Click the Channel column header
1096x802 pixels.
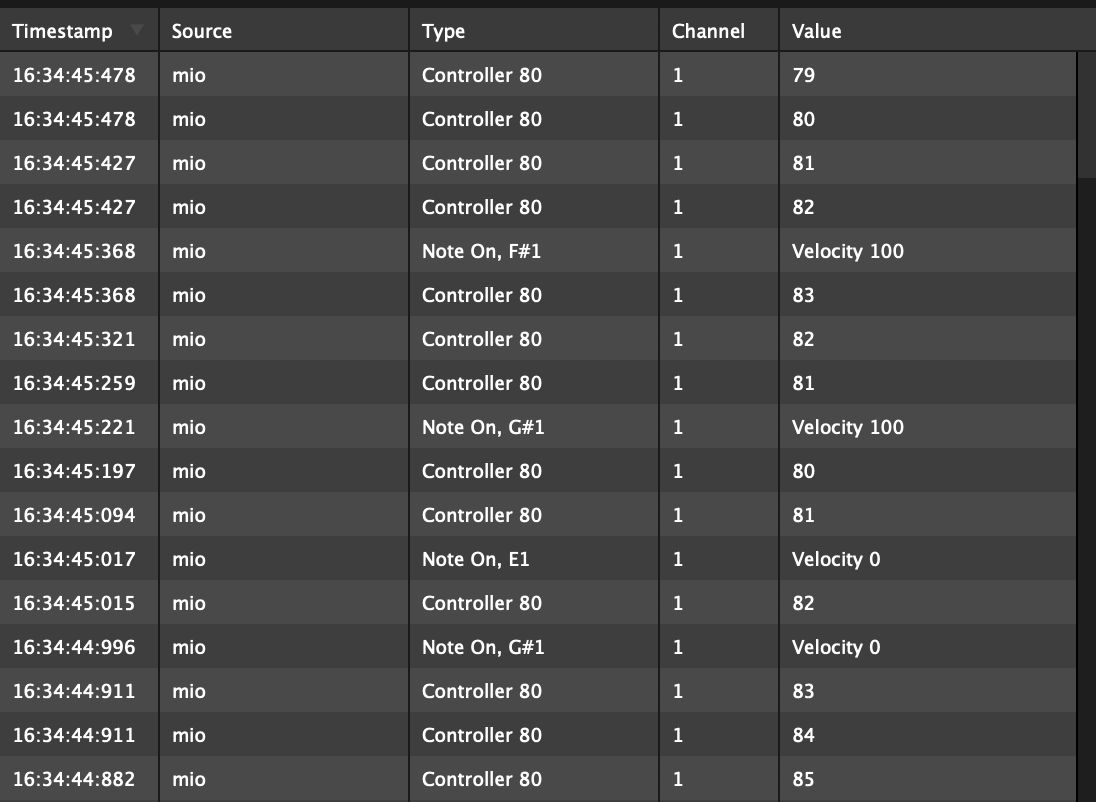coord(708,31)
